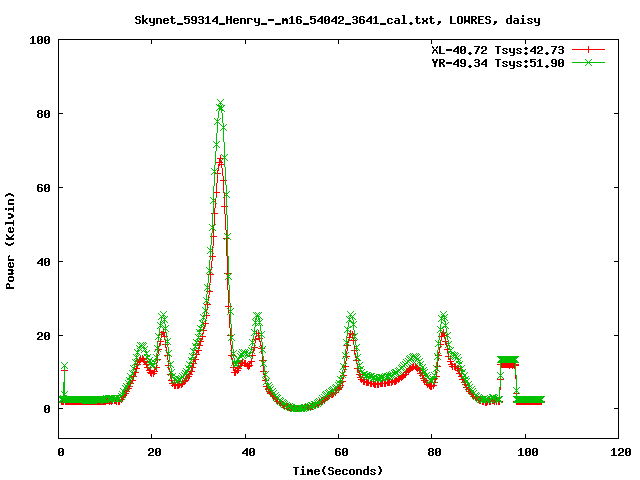
Task: Select the XL-40.72 Tsys:42.73 legend entry
Action: point(498,50)
